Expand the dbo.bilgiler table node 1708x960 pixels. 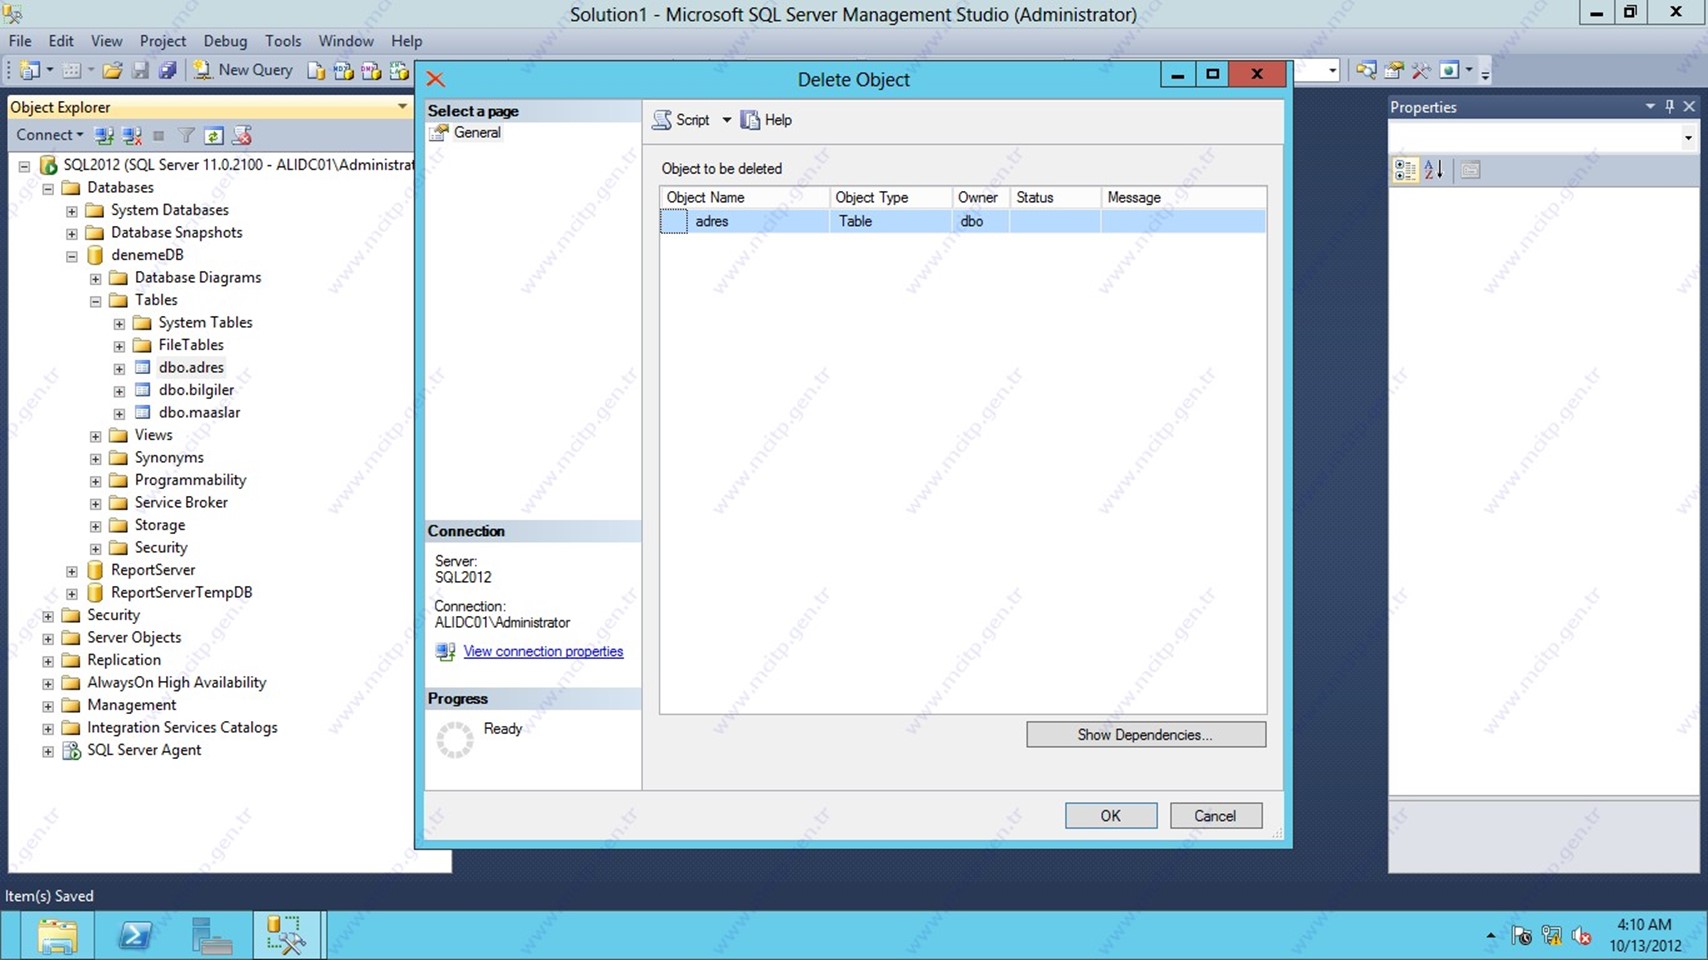(119, 391)
